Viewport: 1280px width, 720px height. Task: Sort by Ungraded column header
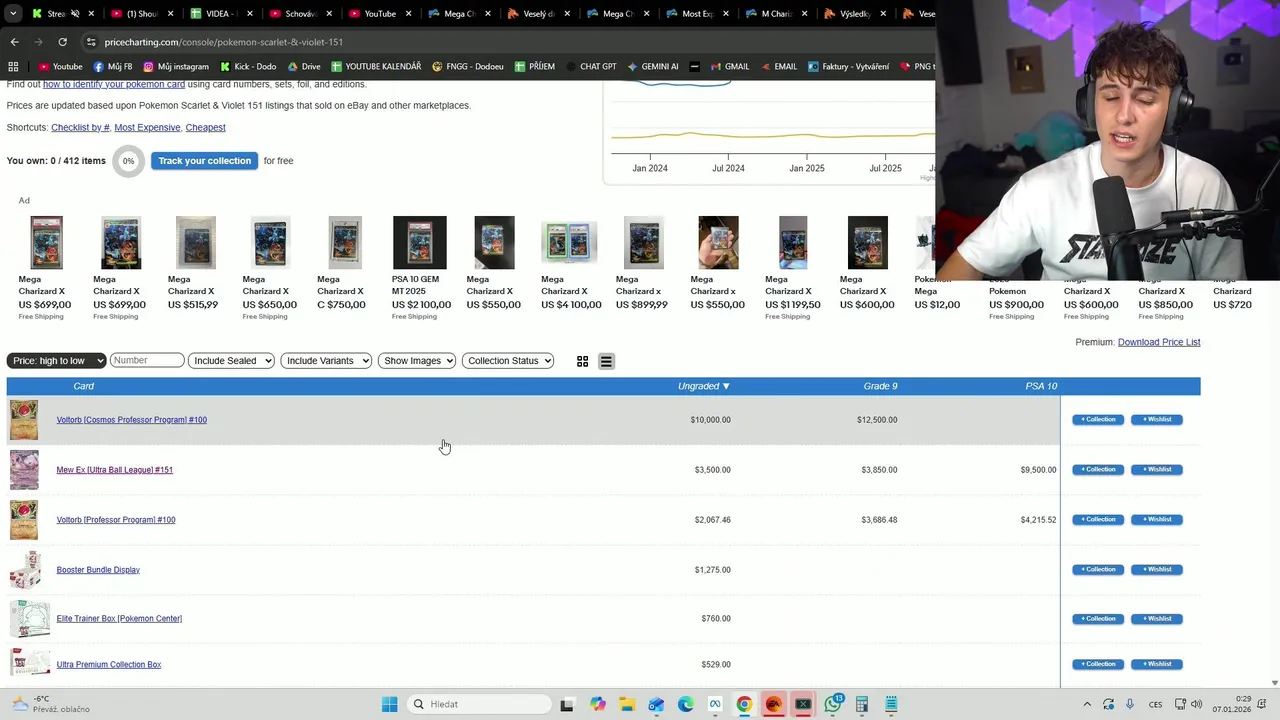(x=704, y=386)
